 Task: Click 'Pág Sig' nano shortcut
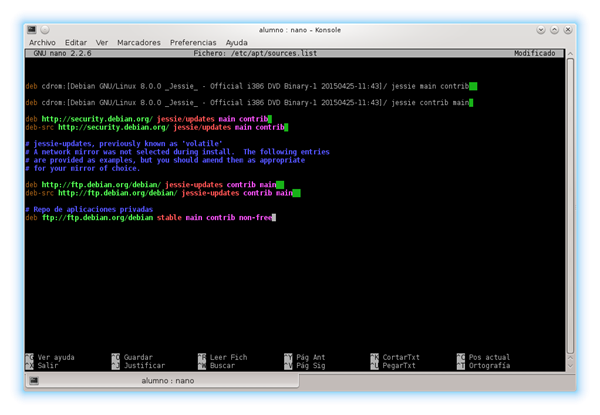coord(305,366)
